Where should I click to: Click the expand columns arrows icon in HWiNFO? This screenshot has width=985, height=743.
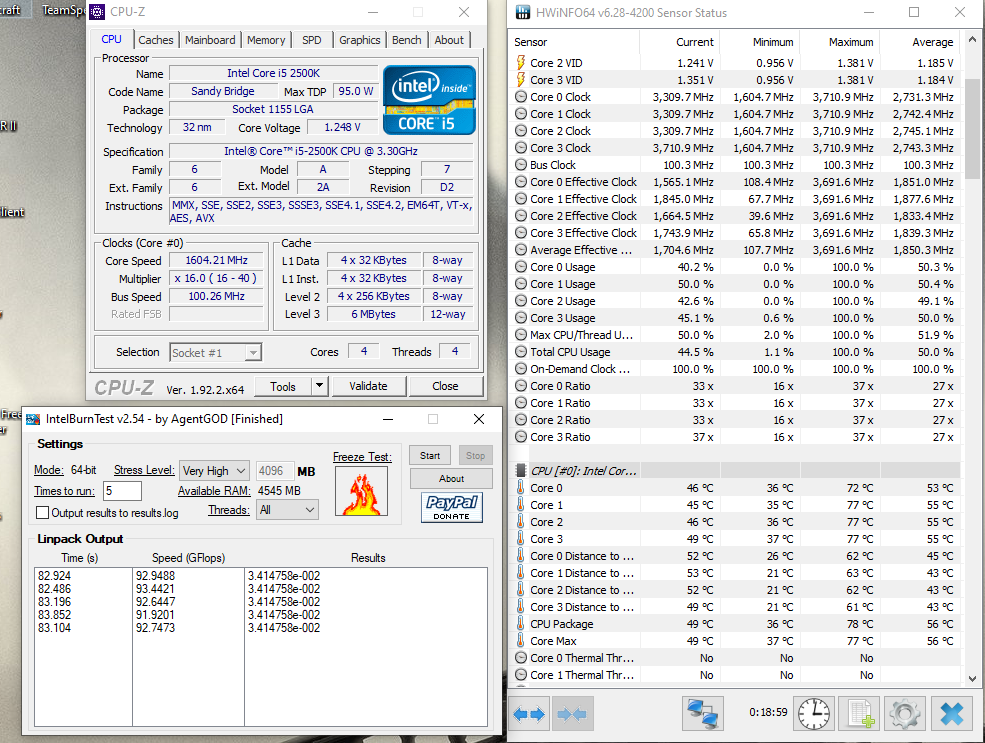coord(529,713)
